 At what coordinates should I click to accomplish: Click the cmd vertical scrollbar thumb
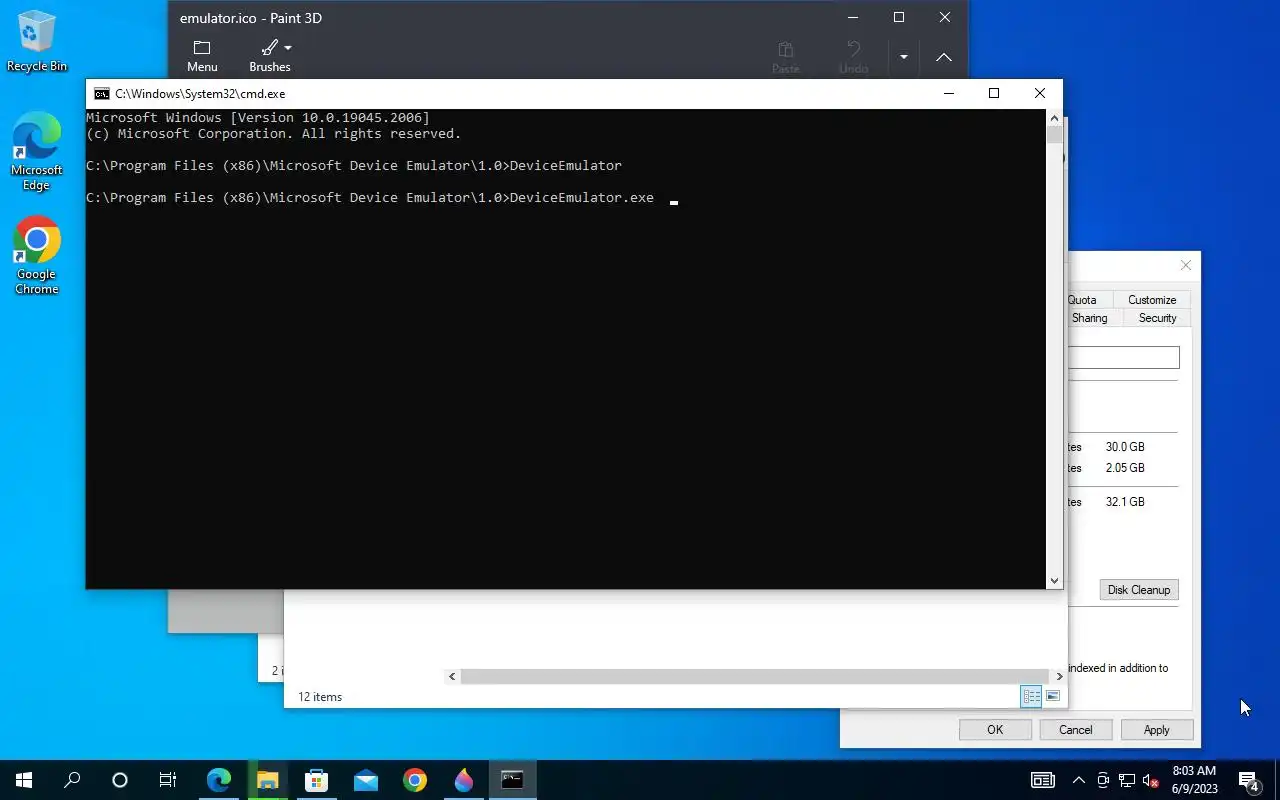coord(1054,135)
